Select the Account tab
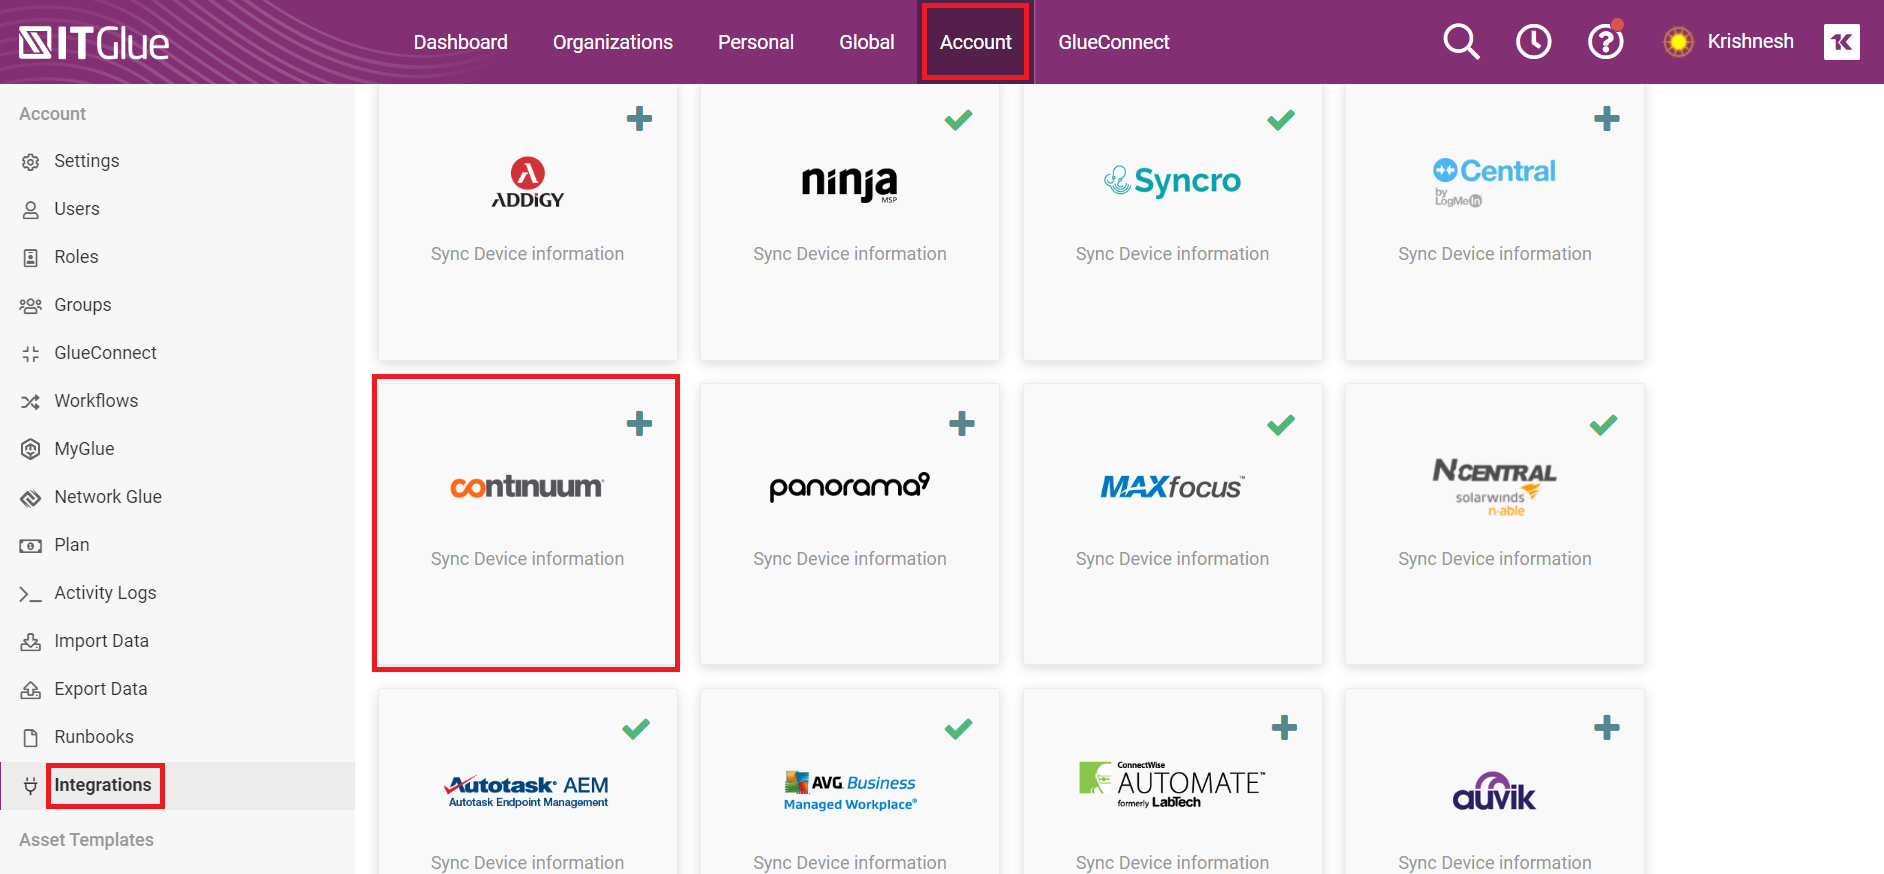 tap(976, 42)
